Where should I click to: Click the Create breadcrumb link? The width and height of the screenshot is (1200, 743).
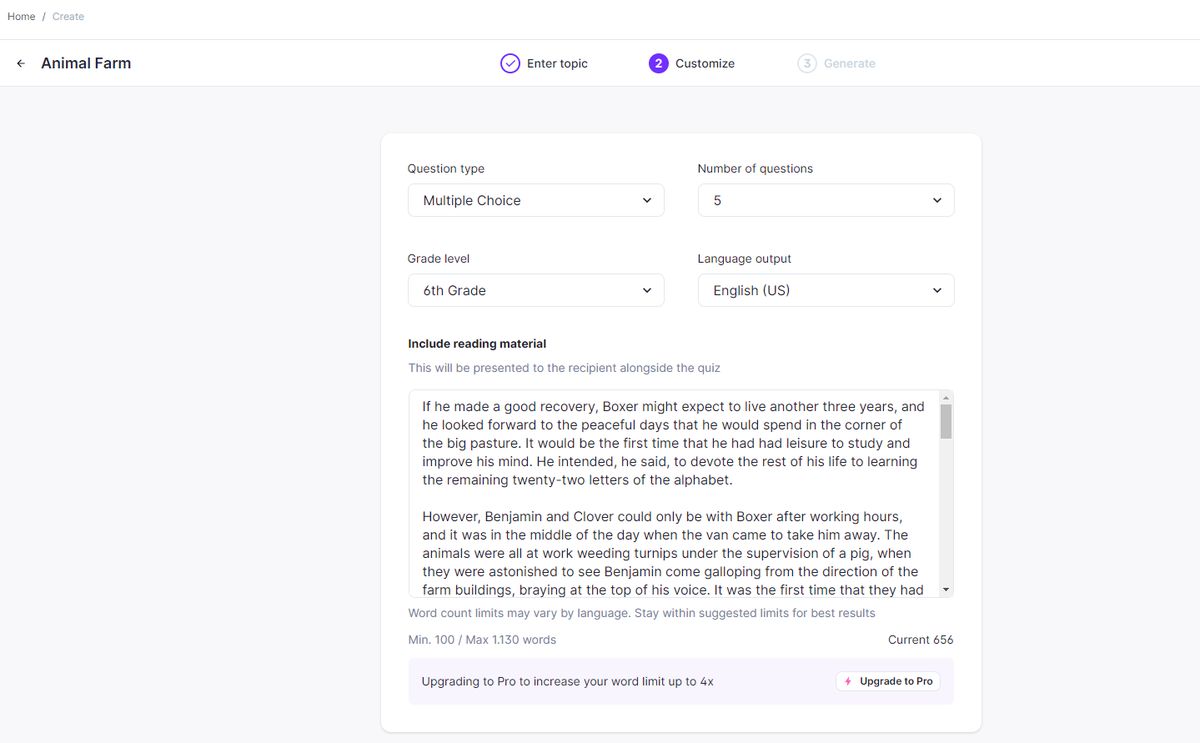pyautogui.click(x=68, y=17)
